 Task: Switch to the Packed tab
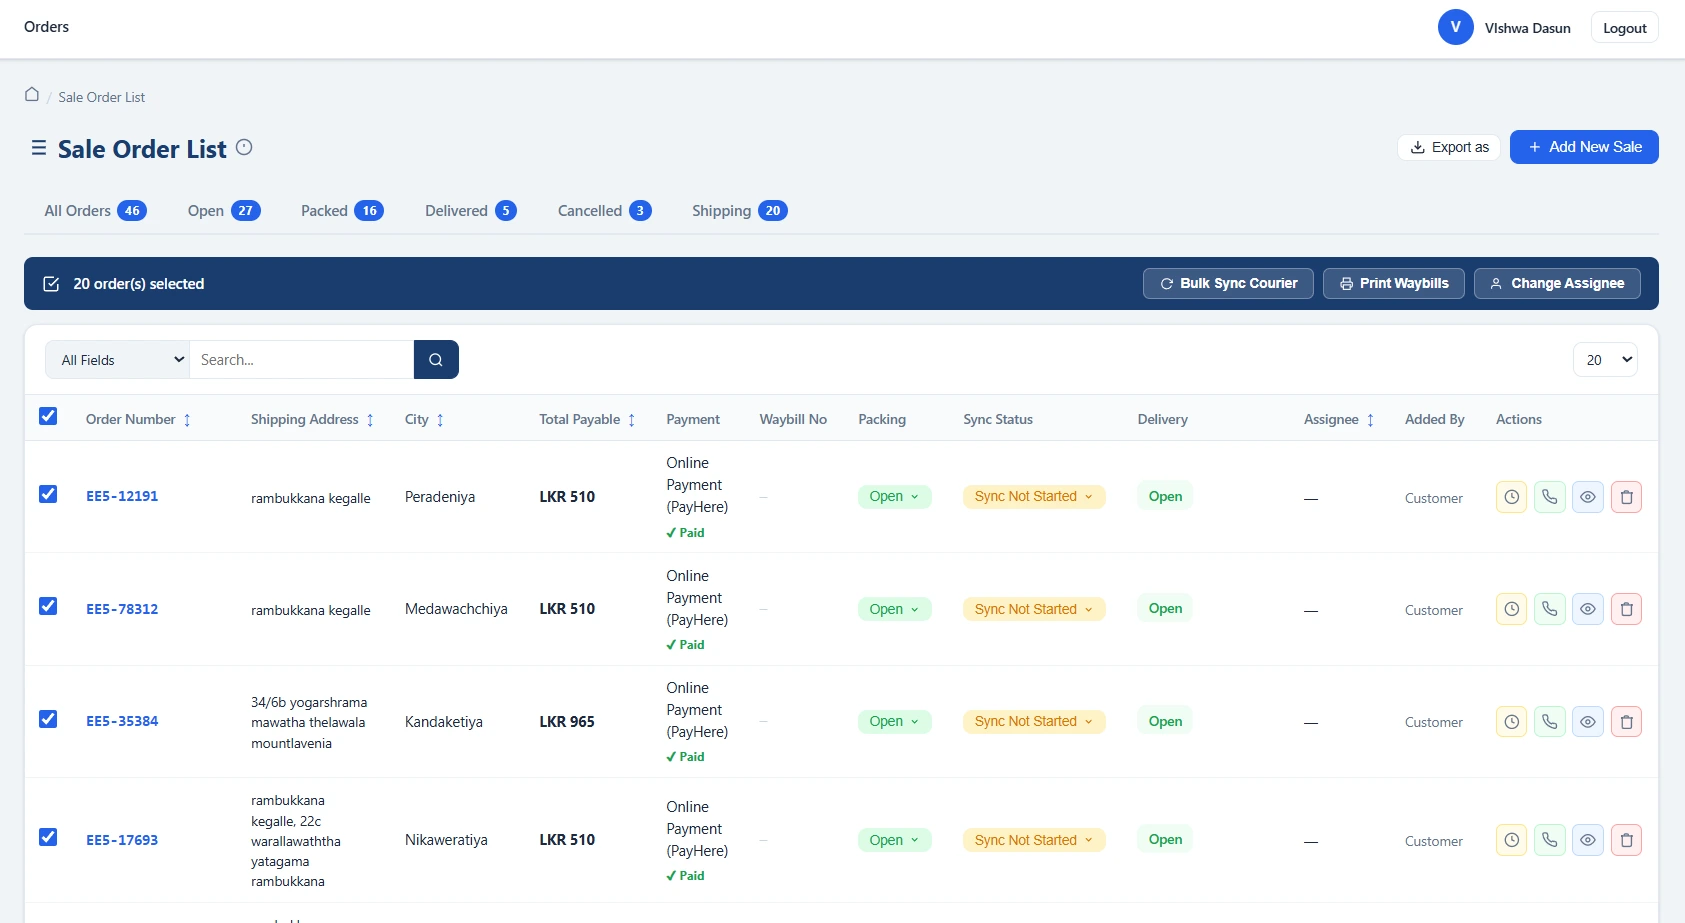[342, 211]
